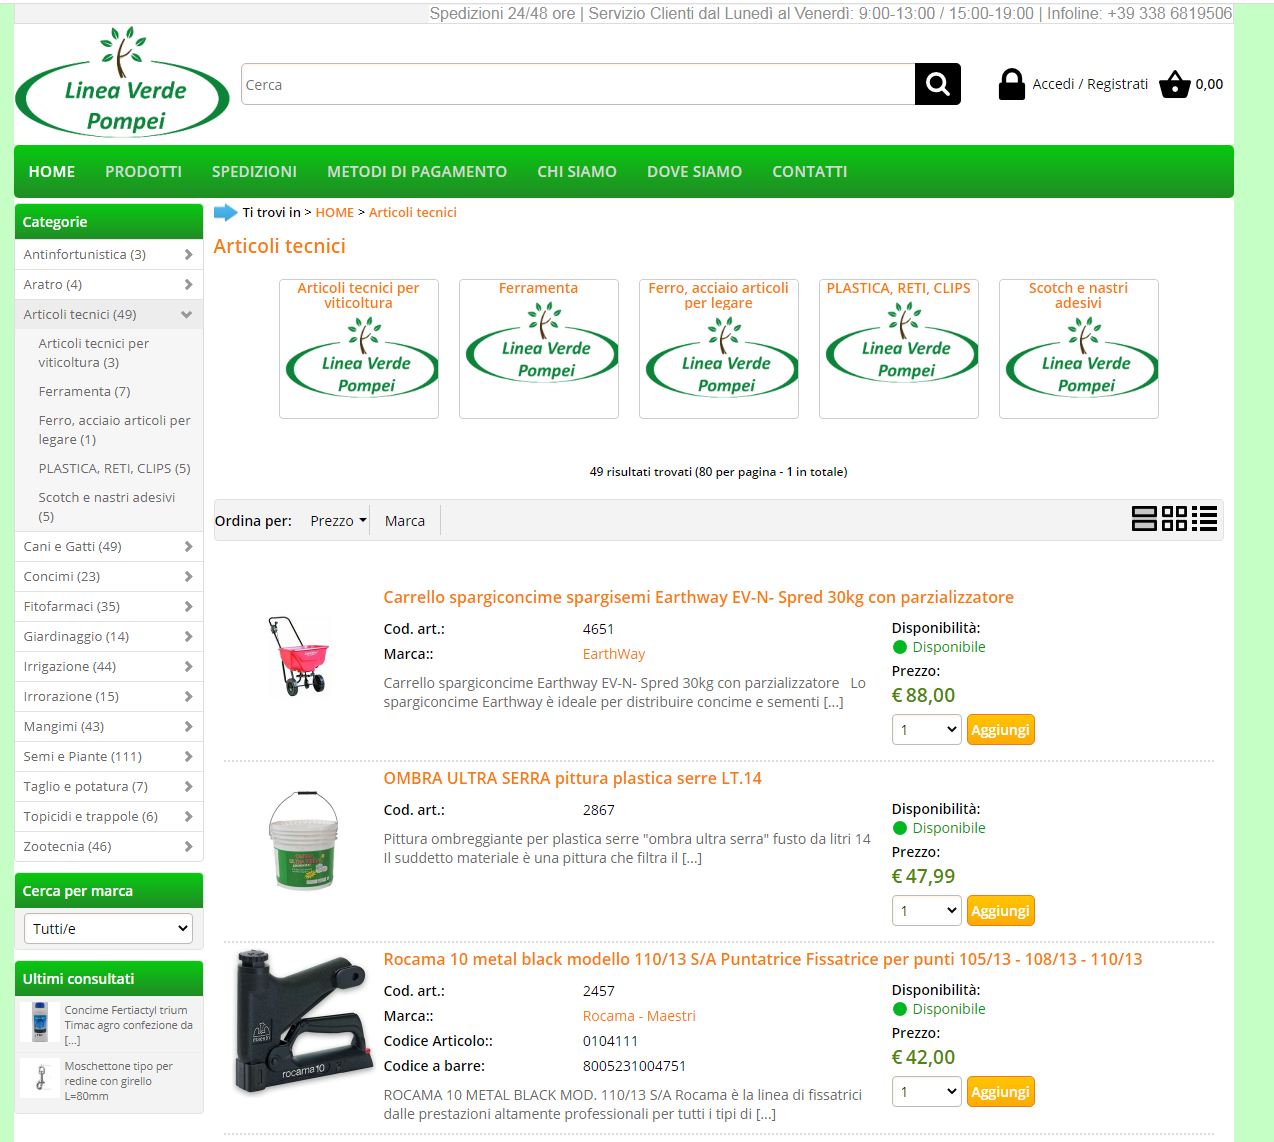
Task: Add the Rocama stapler with Aggiungi
Action: pos(1001,1092)
